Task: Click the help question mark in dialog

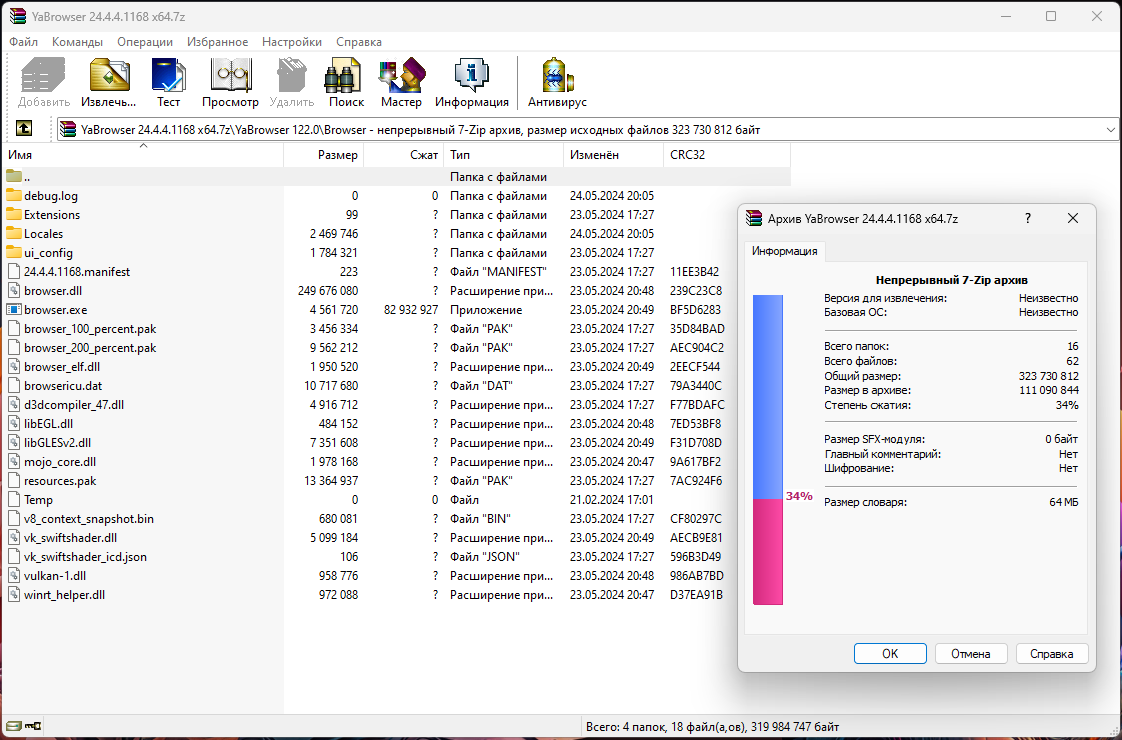Action: pyautogui.click(x=1028, y=218)
